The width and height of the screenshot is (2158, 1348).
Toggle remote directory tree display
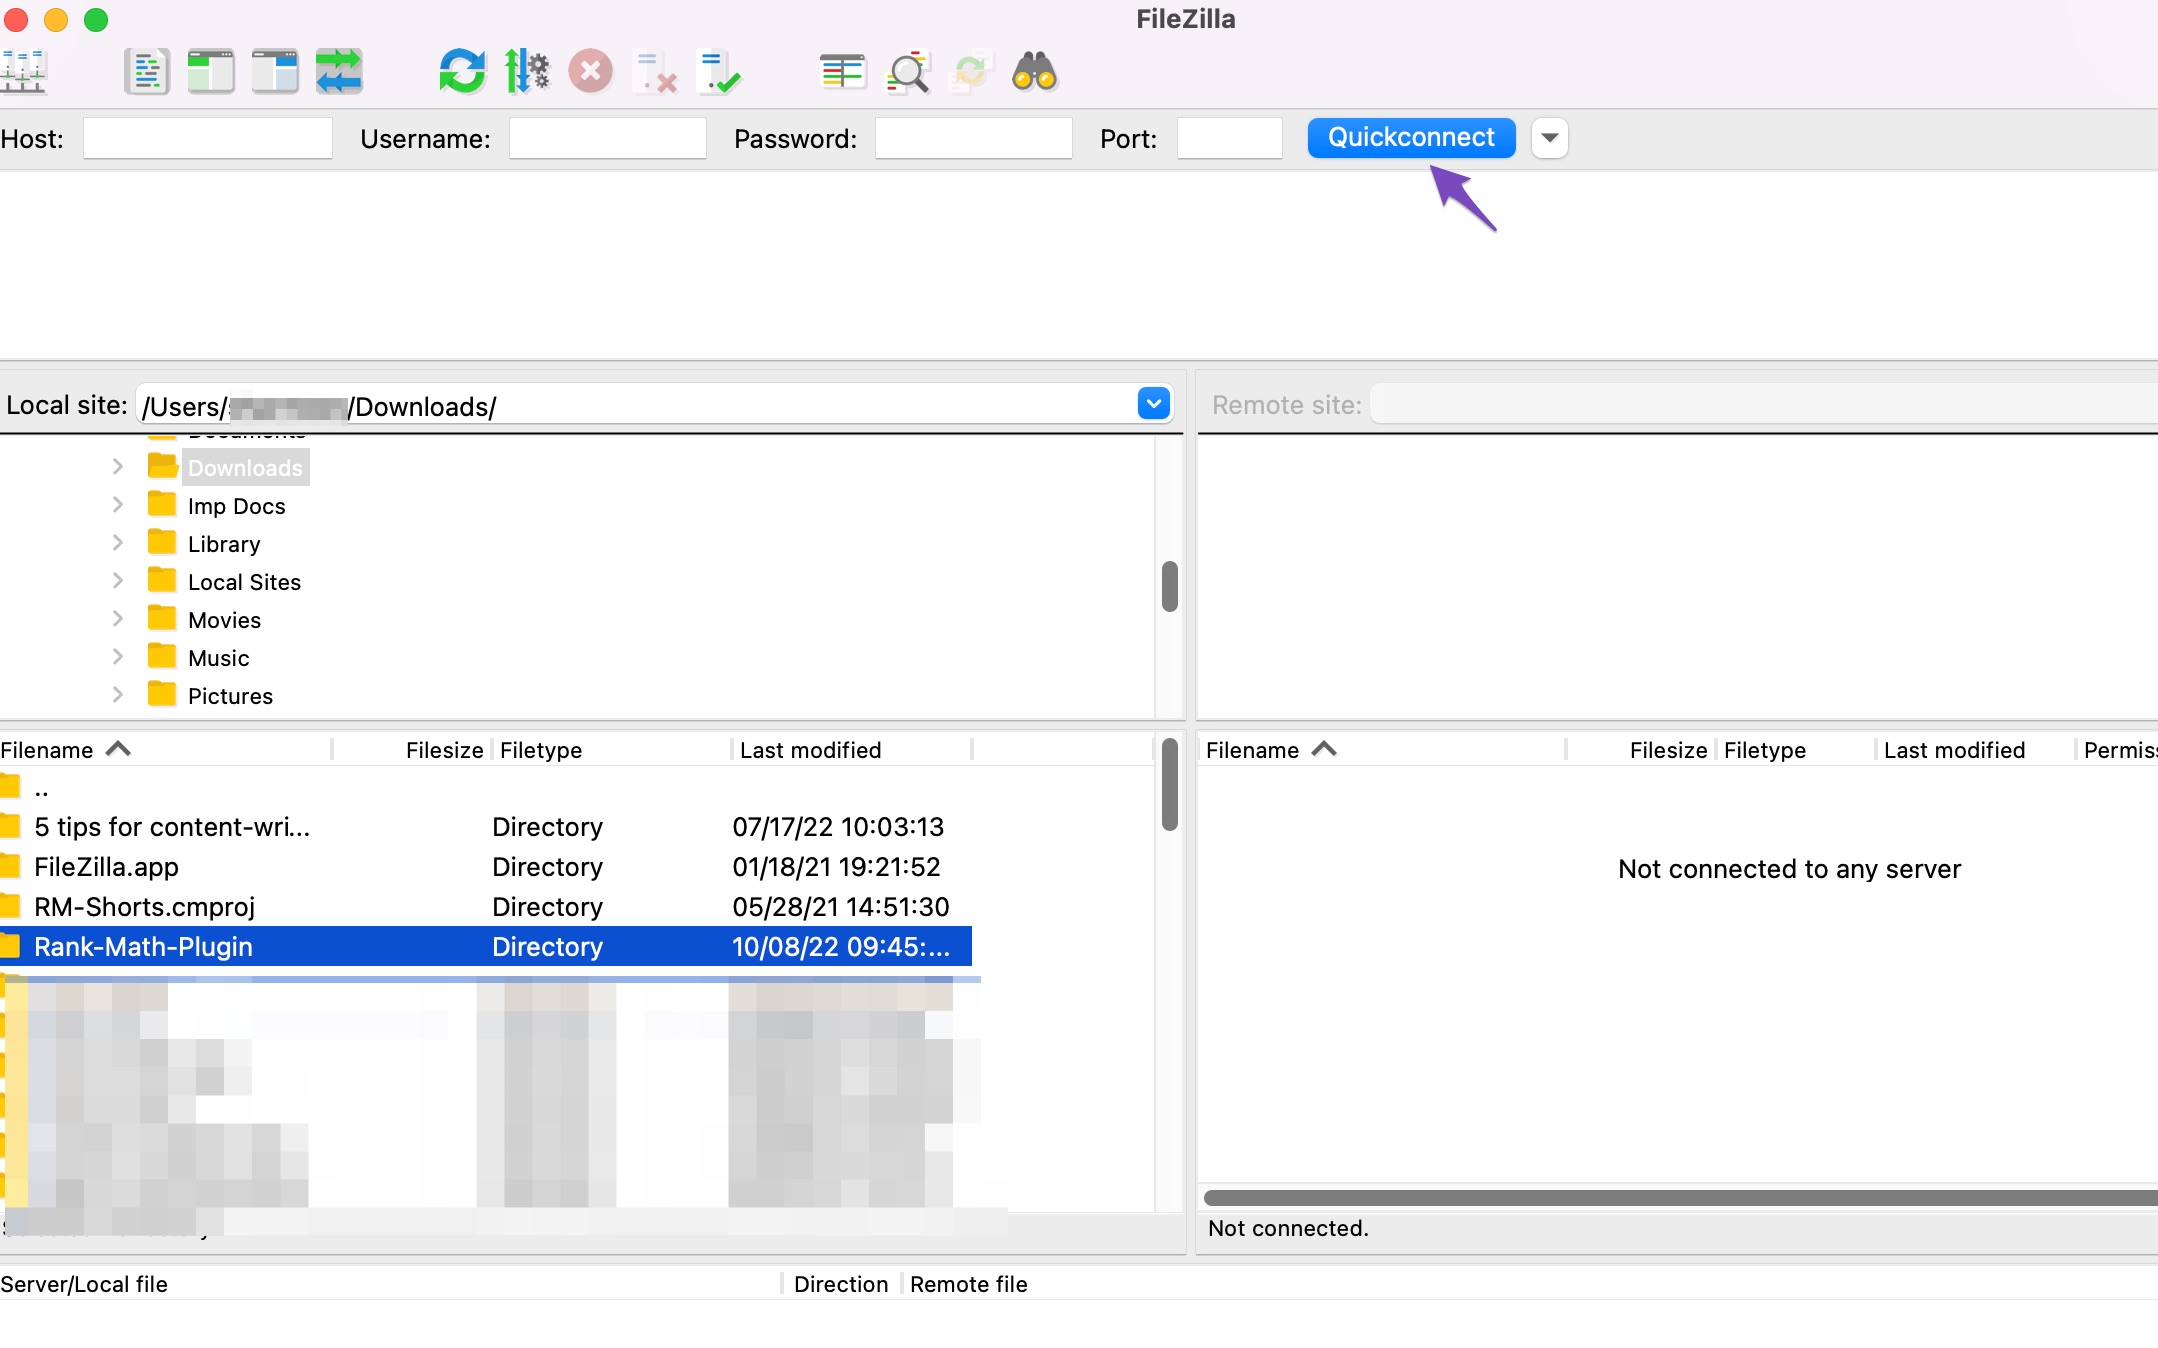275,72
